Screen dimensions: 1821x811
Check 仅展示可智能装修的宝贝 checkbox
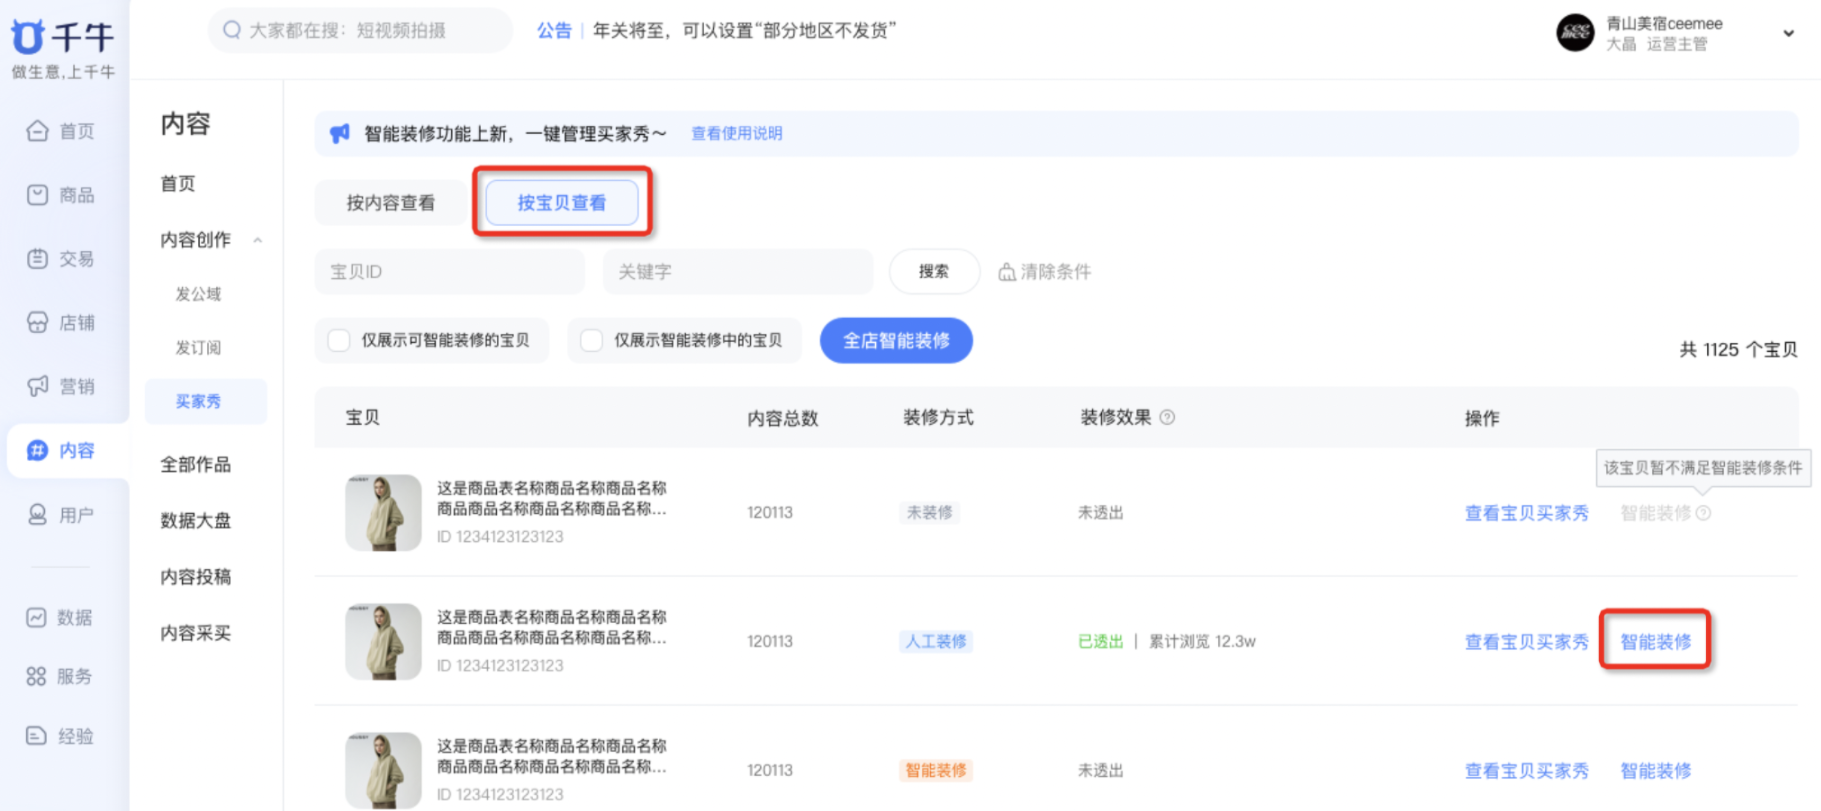pos(339,340)
